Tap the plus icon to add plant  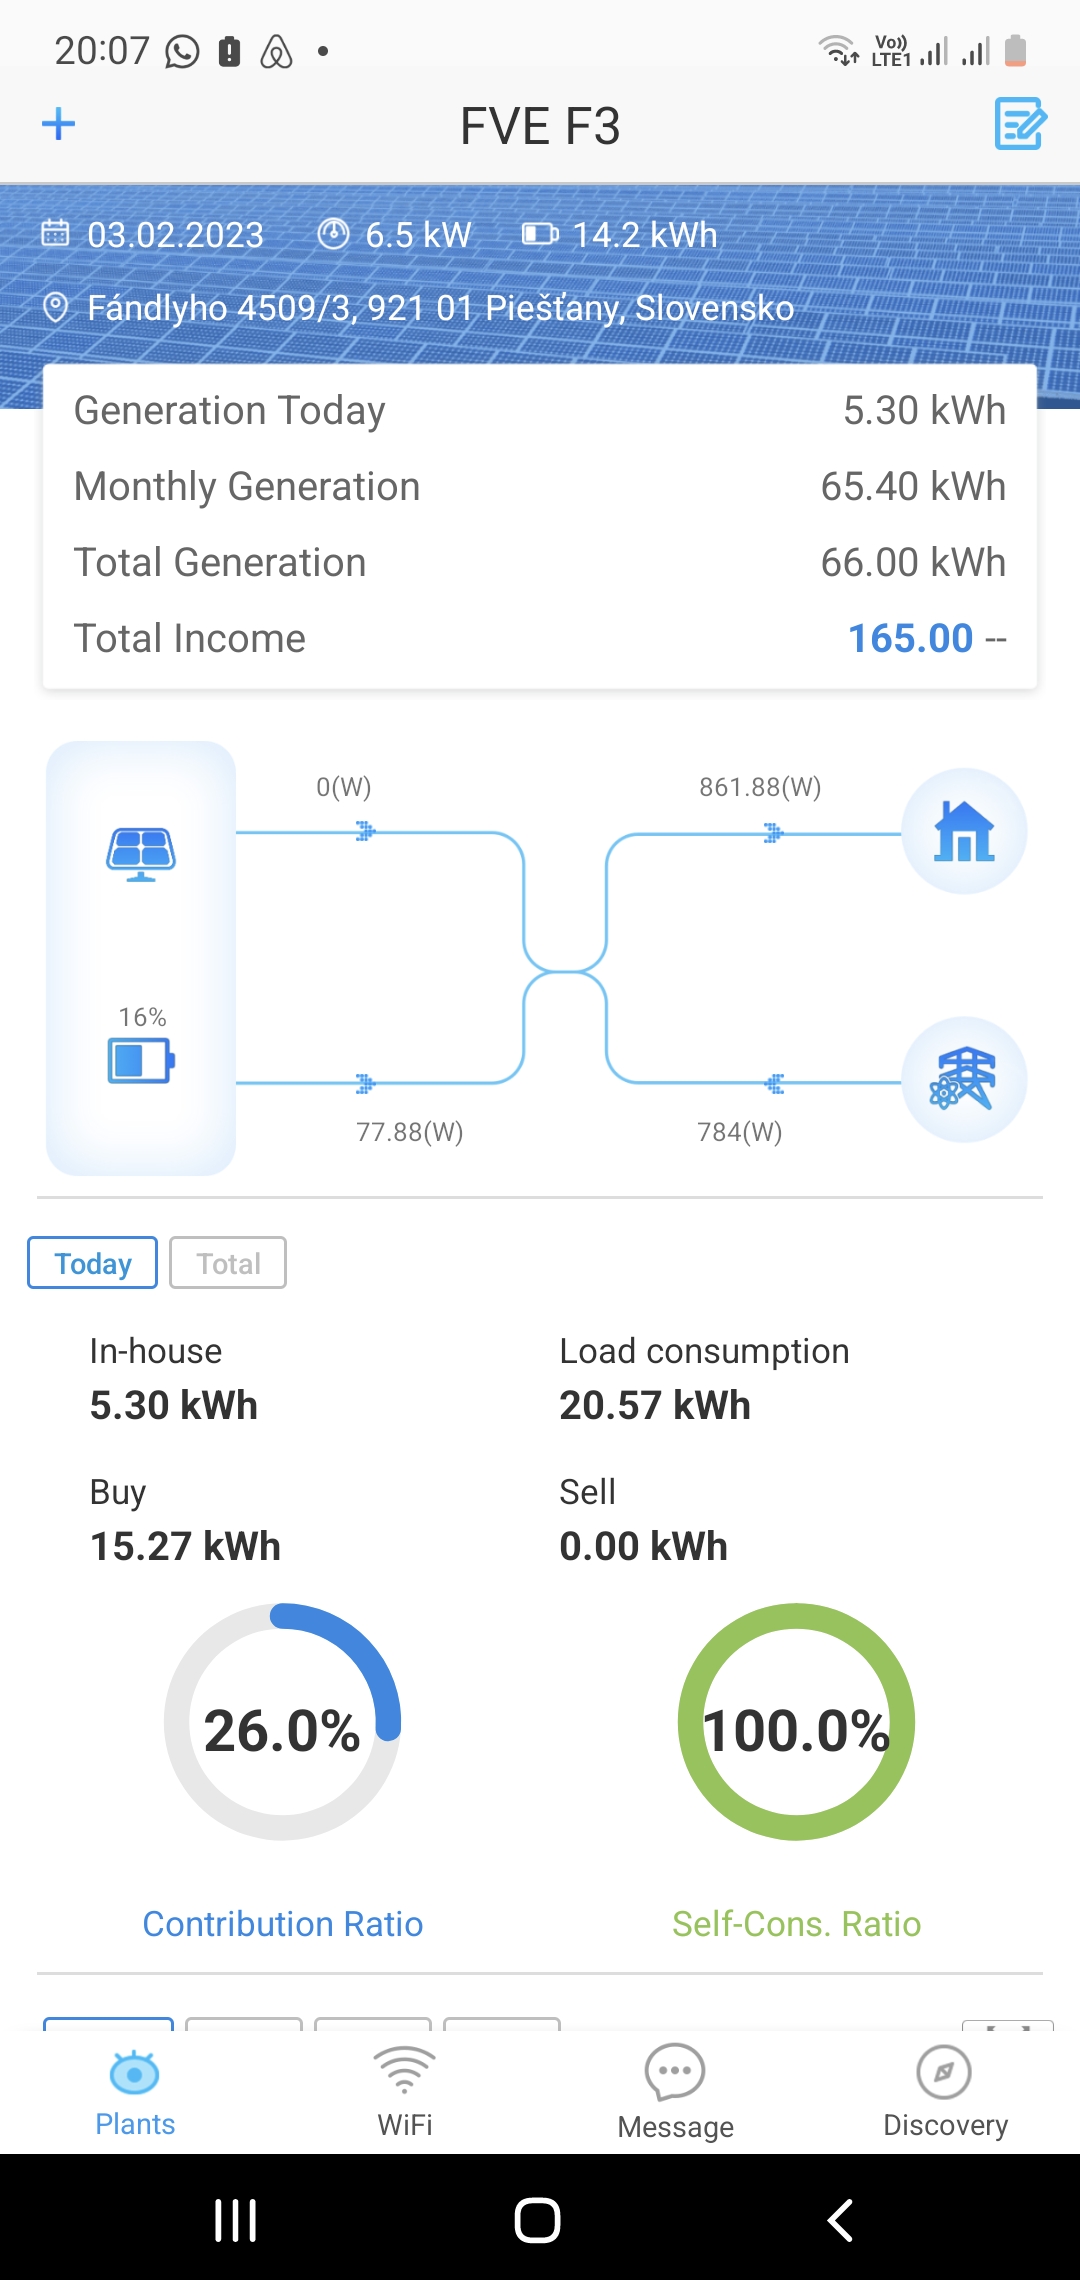click(59, 124)
